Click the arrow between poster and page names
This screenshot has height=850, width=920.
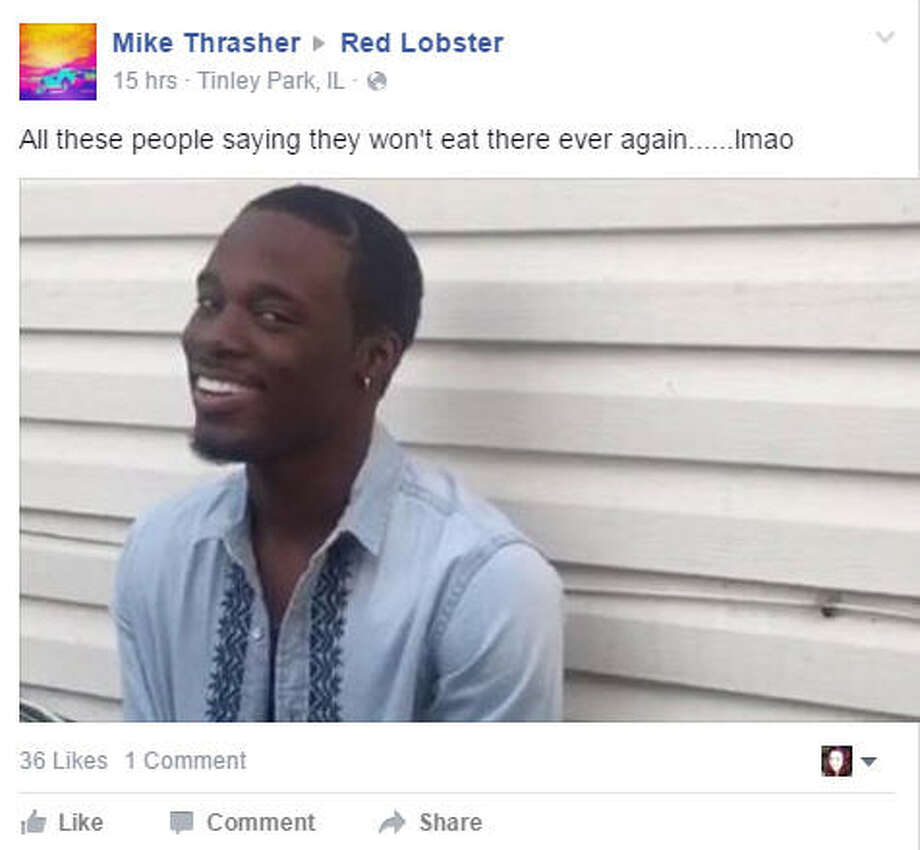[x=319, y=43]
